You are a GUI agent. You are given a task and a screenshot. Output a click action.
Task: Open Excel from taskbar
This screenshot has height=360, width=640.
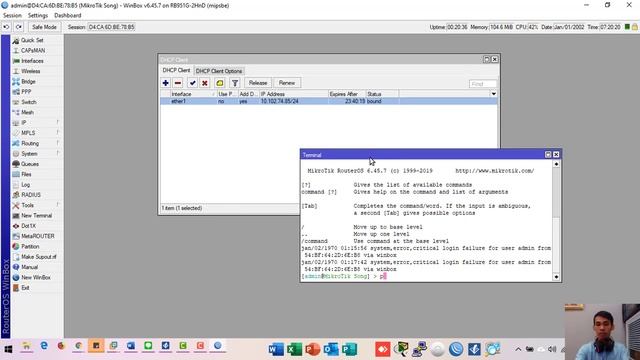pyautogui.click(x=294, y=349)
